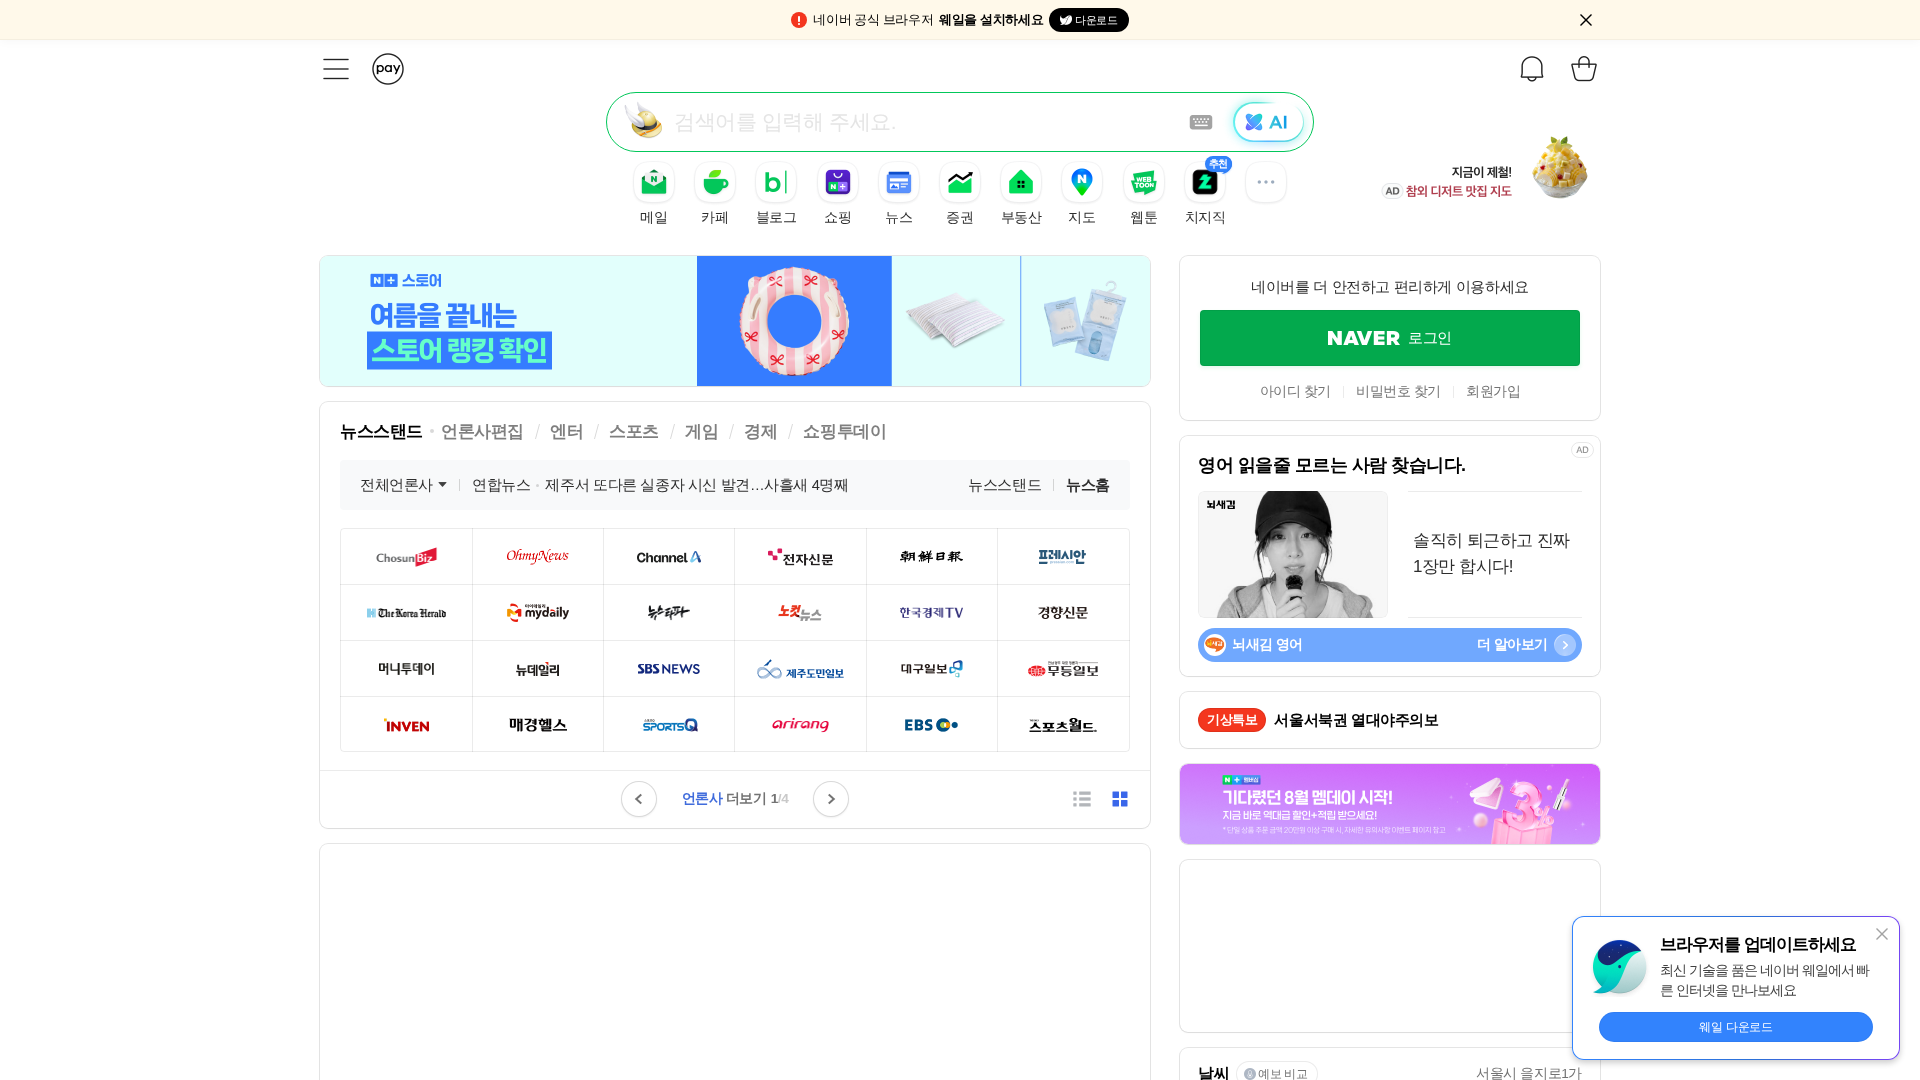
Task: Click the search input field
Action: (x=925, y=122)
